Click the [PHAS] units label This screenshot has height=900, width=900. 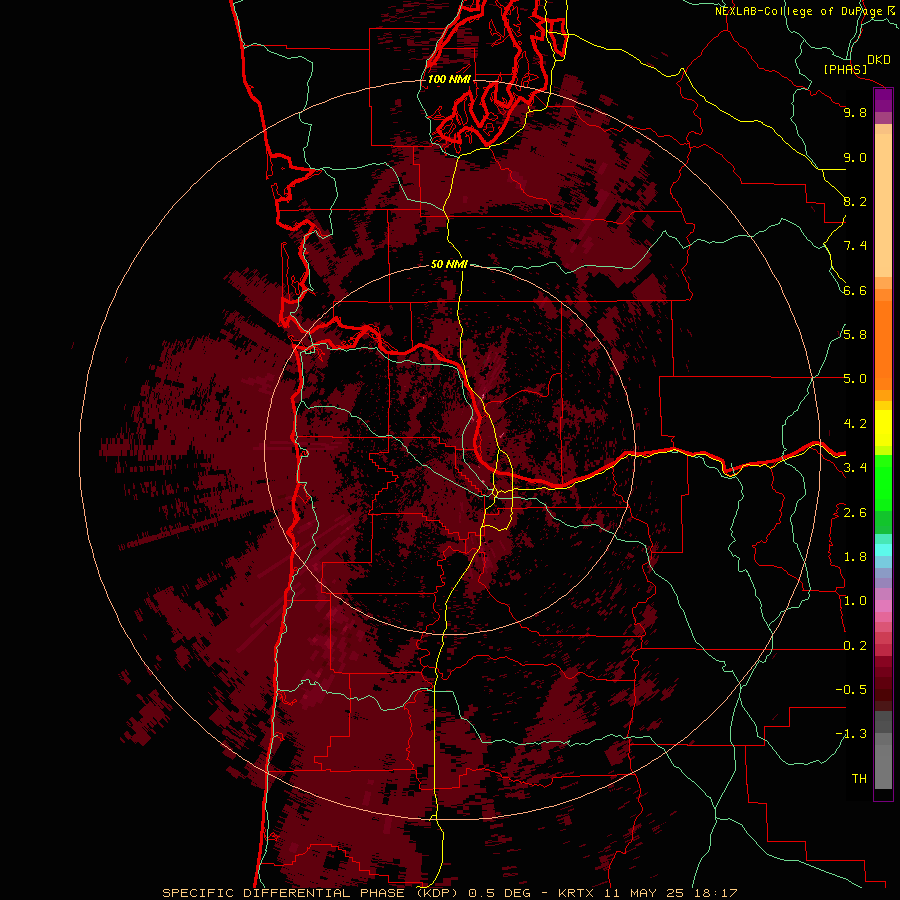pos(845,69)
